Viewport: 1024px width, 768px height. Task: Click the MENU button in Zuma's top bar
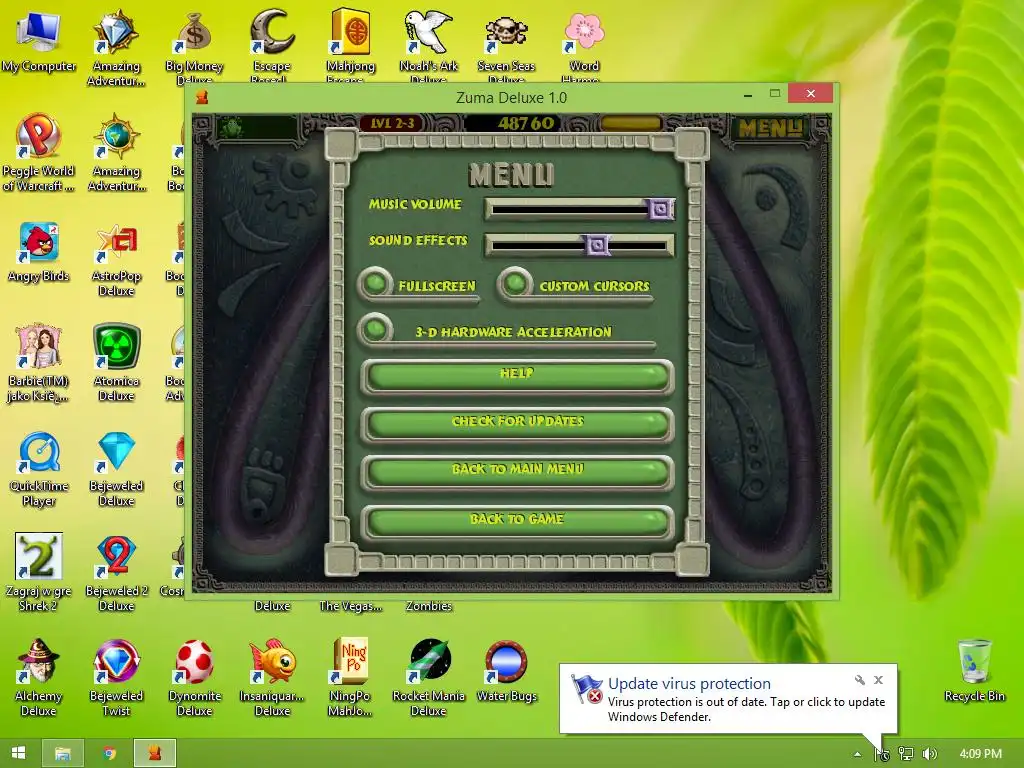click(770, 129)
